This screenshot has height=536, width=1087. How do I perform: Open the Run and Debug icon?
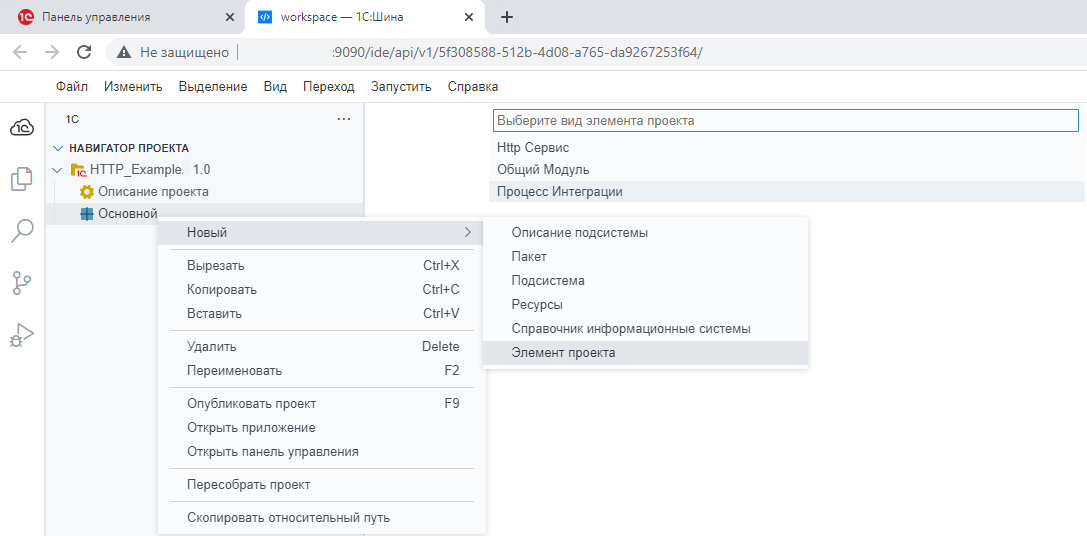click(22, 336)
